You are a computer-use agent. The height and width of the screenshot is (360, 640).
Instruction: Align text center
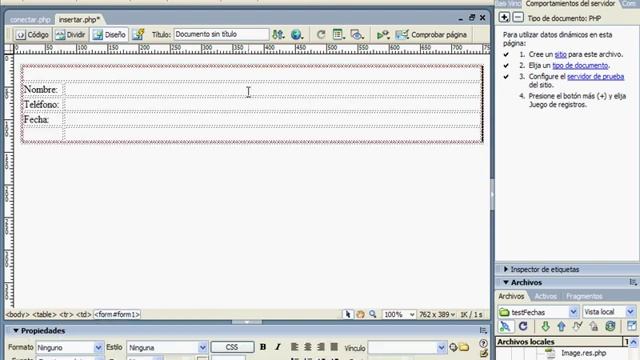click(307, 347)
